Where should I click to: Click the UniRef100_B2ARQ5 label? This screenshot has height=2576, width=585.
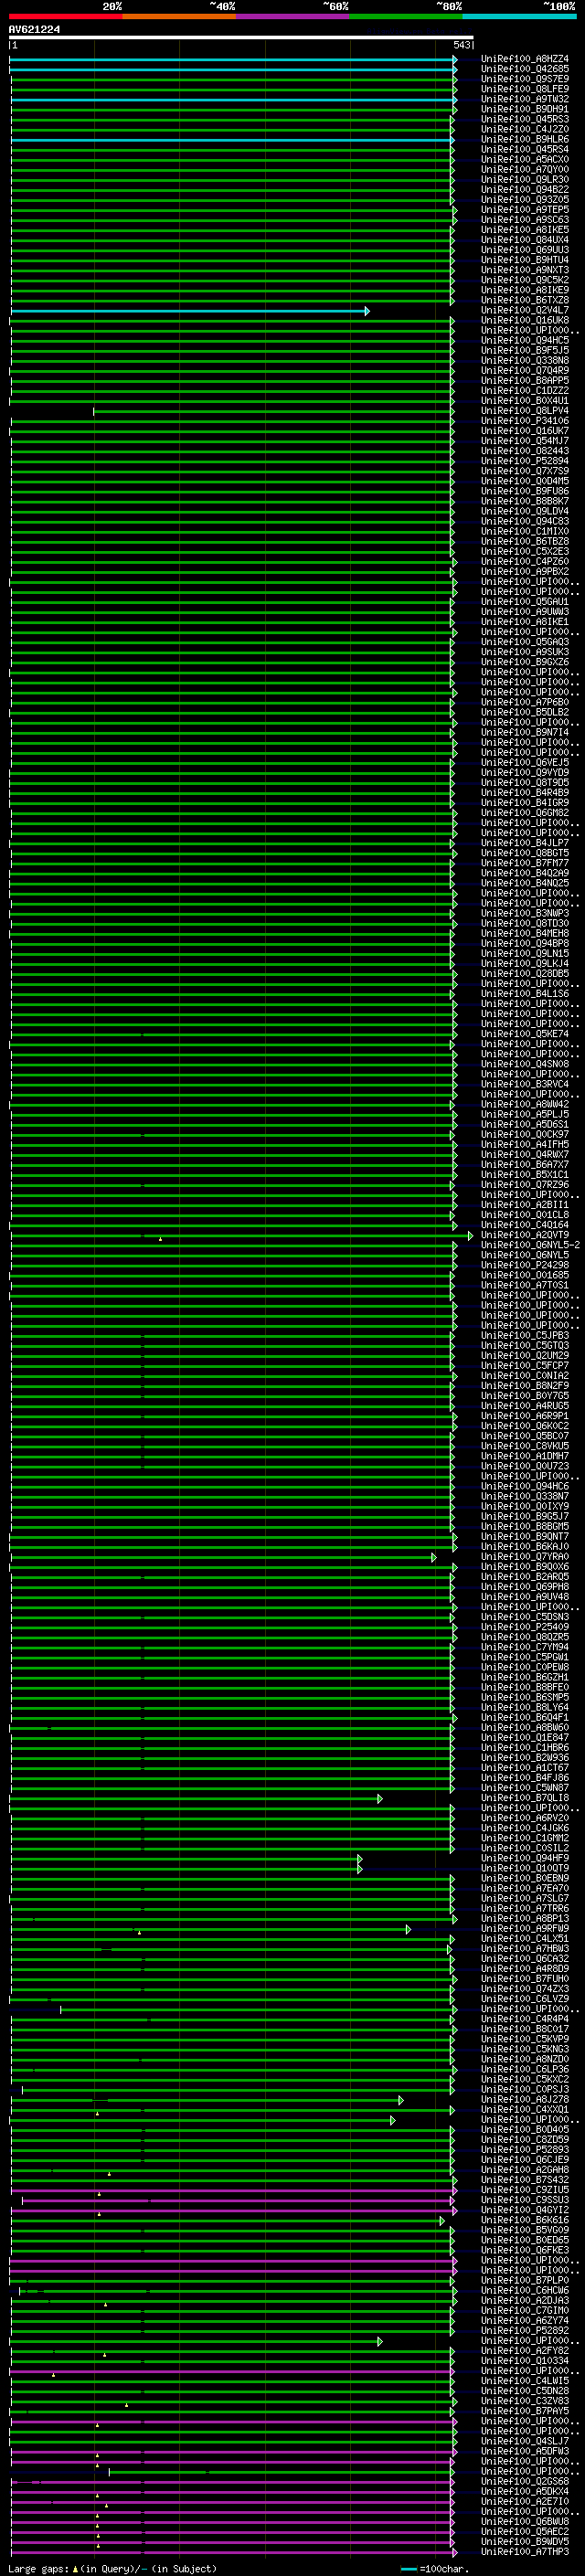[525, 1576]
